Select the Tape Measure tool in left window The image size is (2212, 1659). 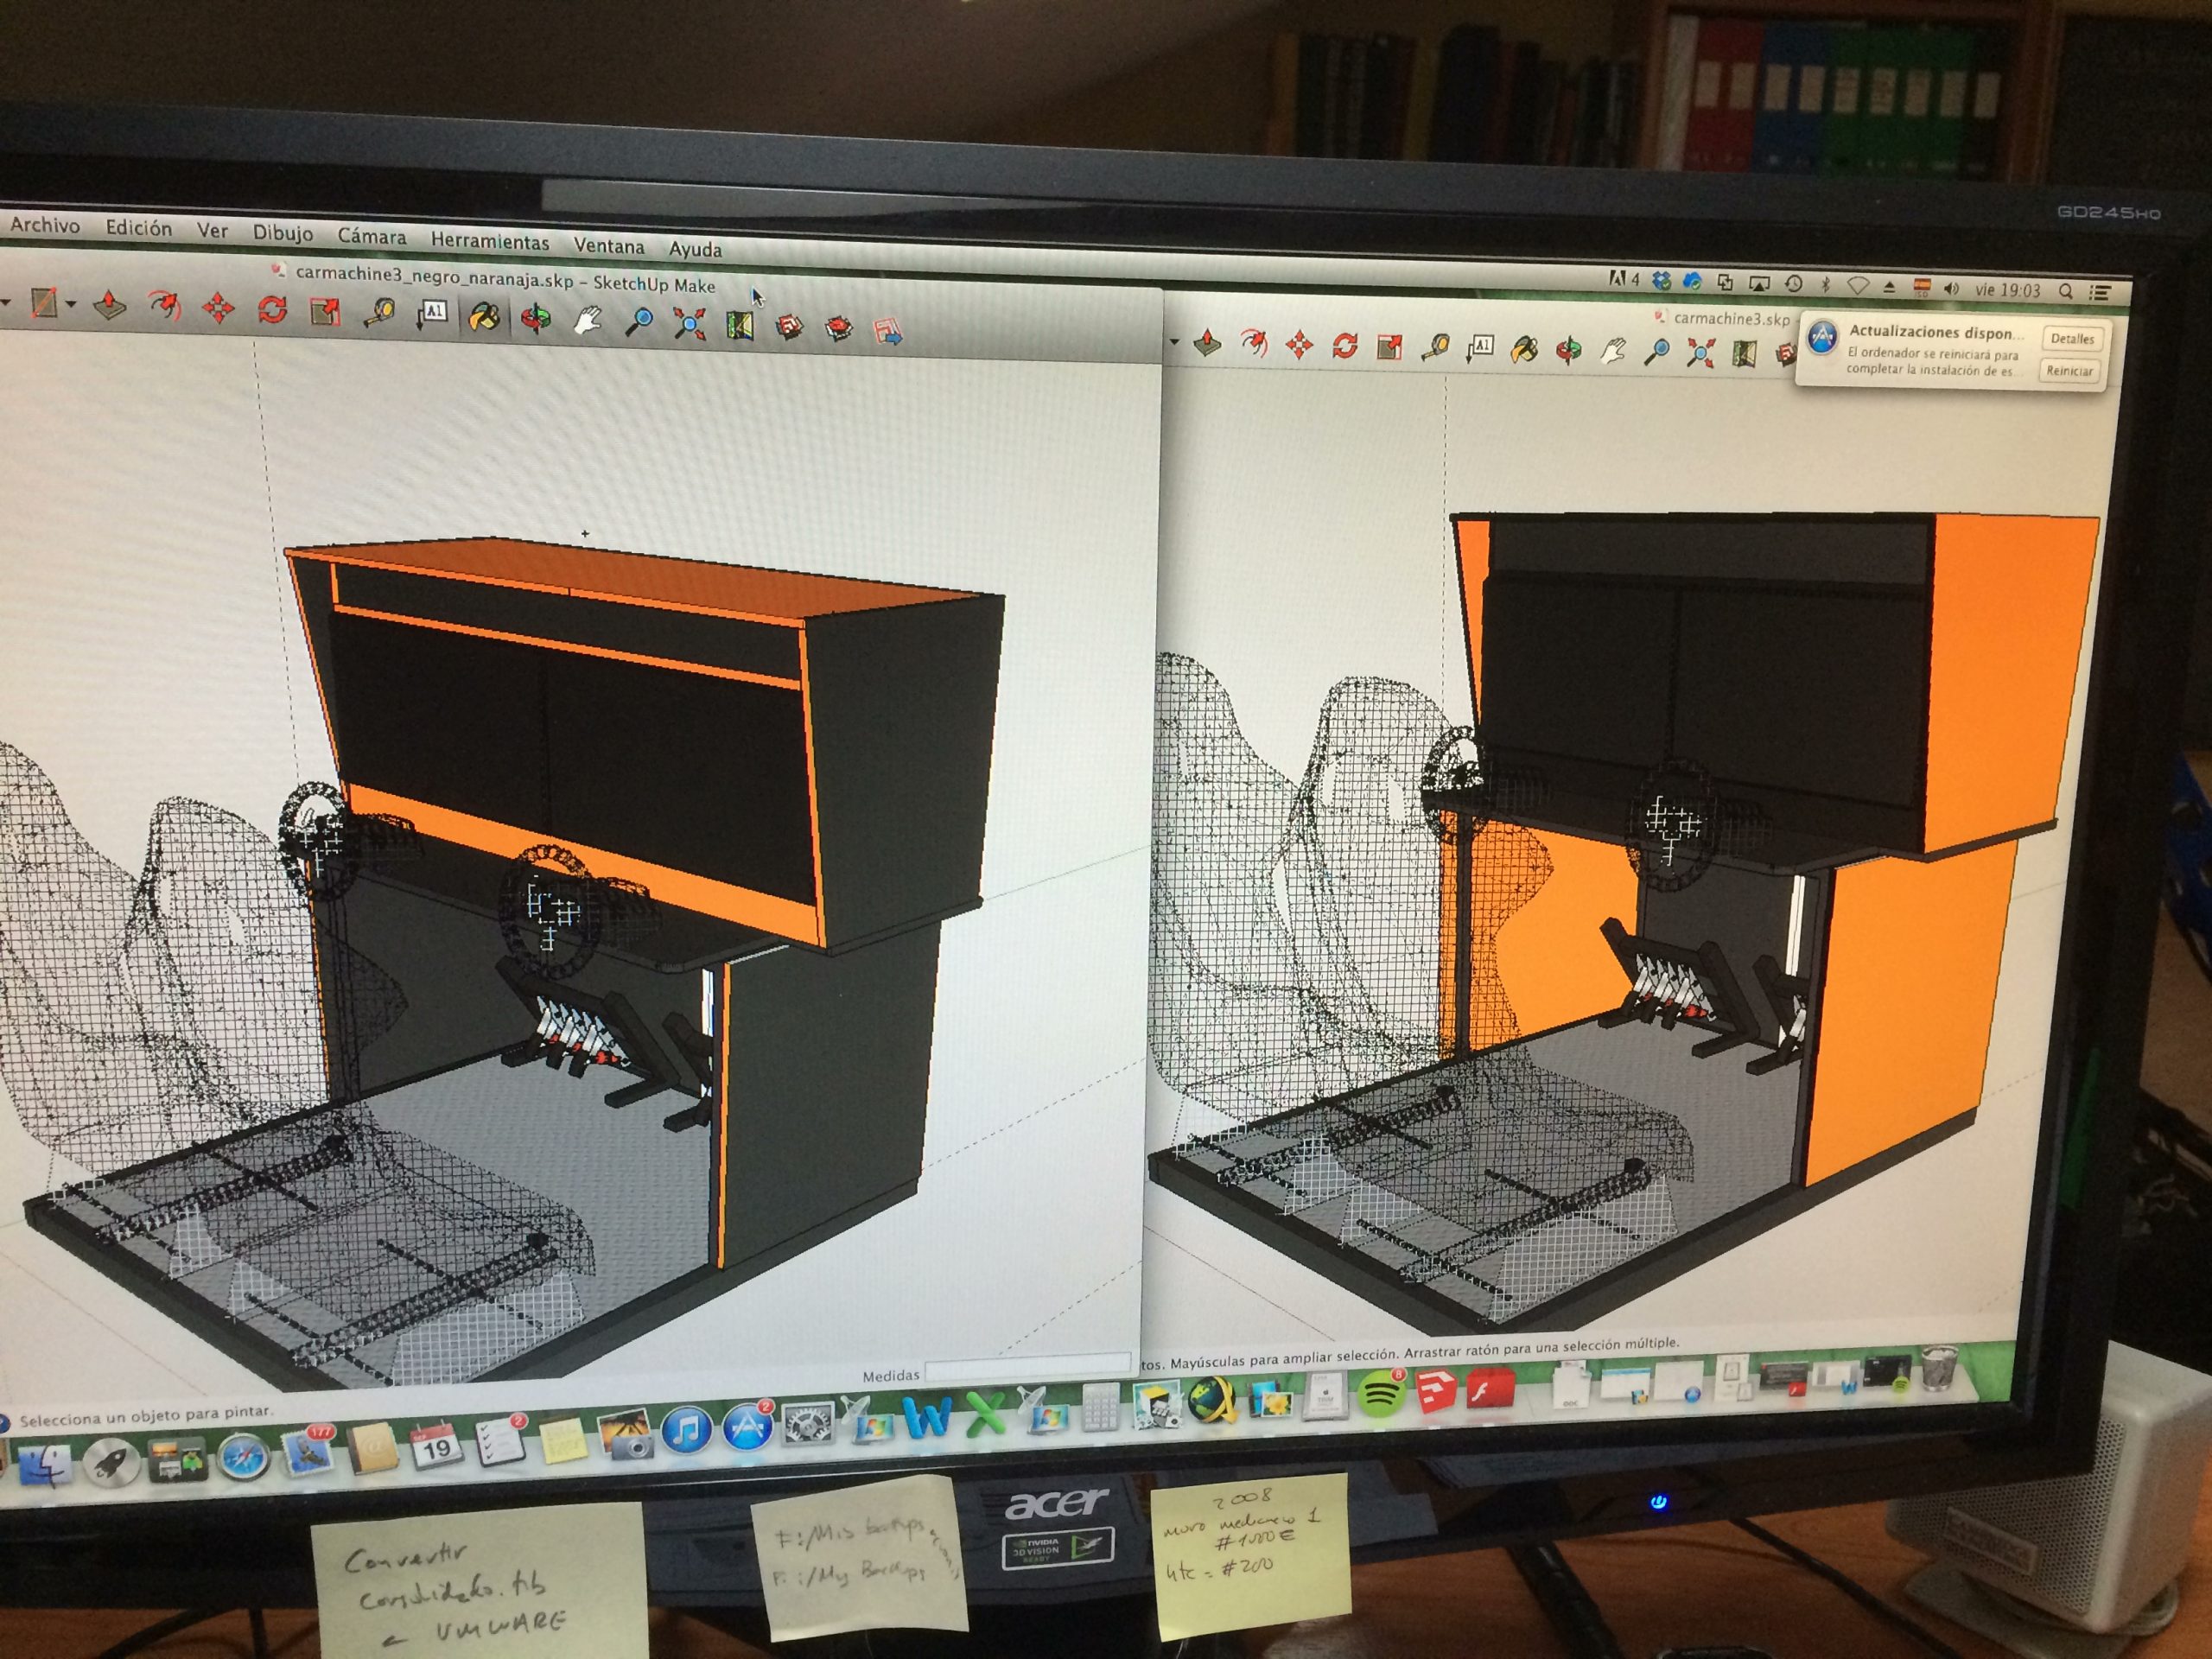pyautogui.click(x=379, y=314)
